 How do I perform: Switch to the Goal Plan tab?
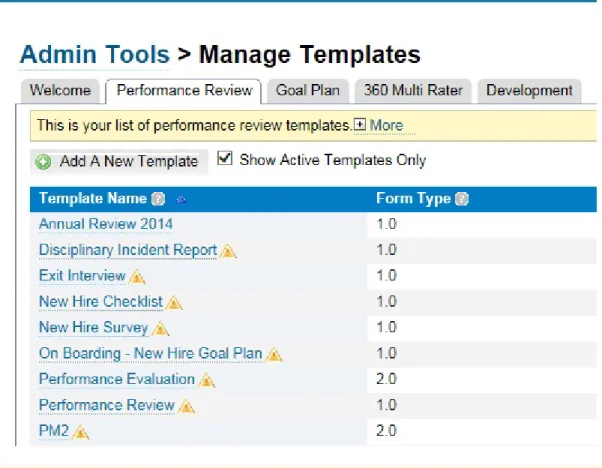[x=308, y=91]
